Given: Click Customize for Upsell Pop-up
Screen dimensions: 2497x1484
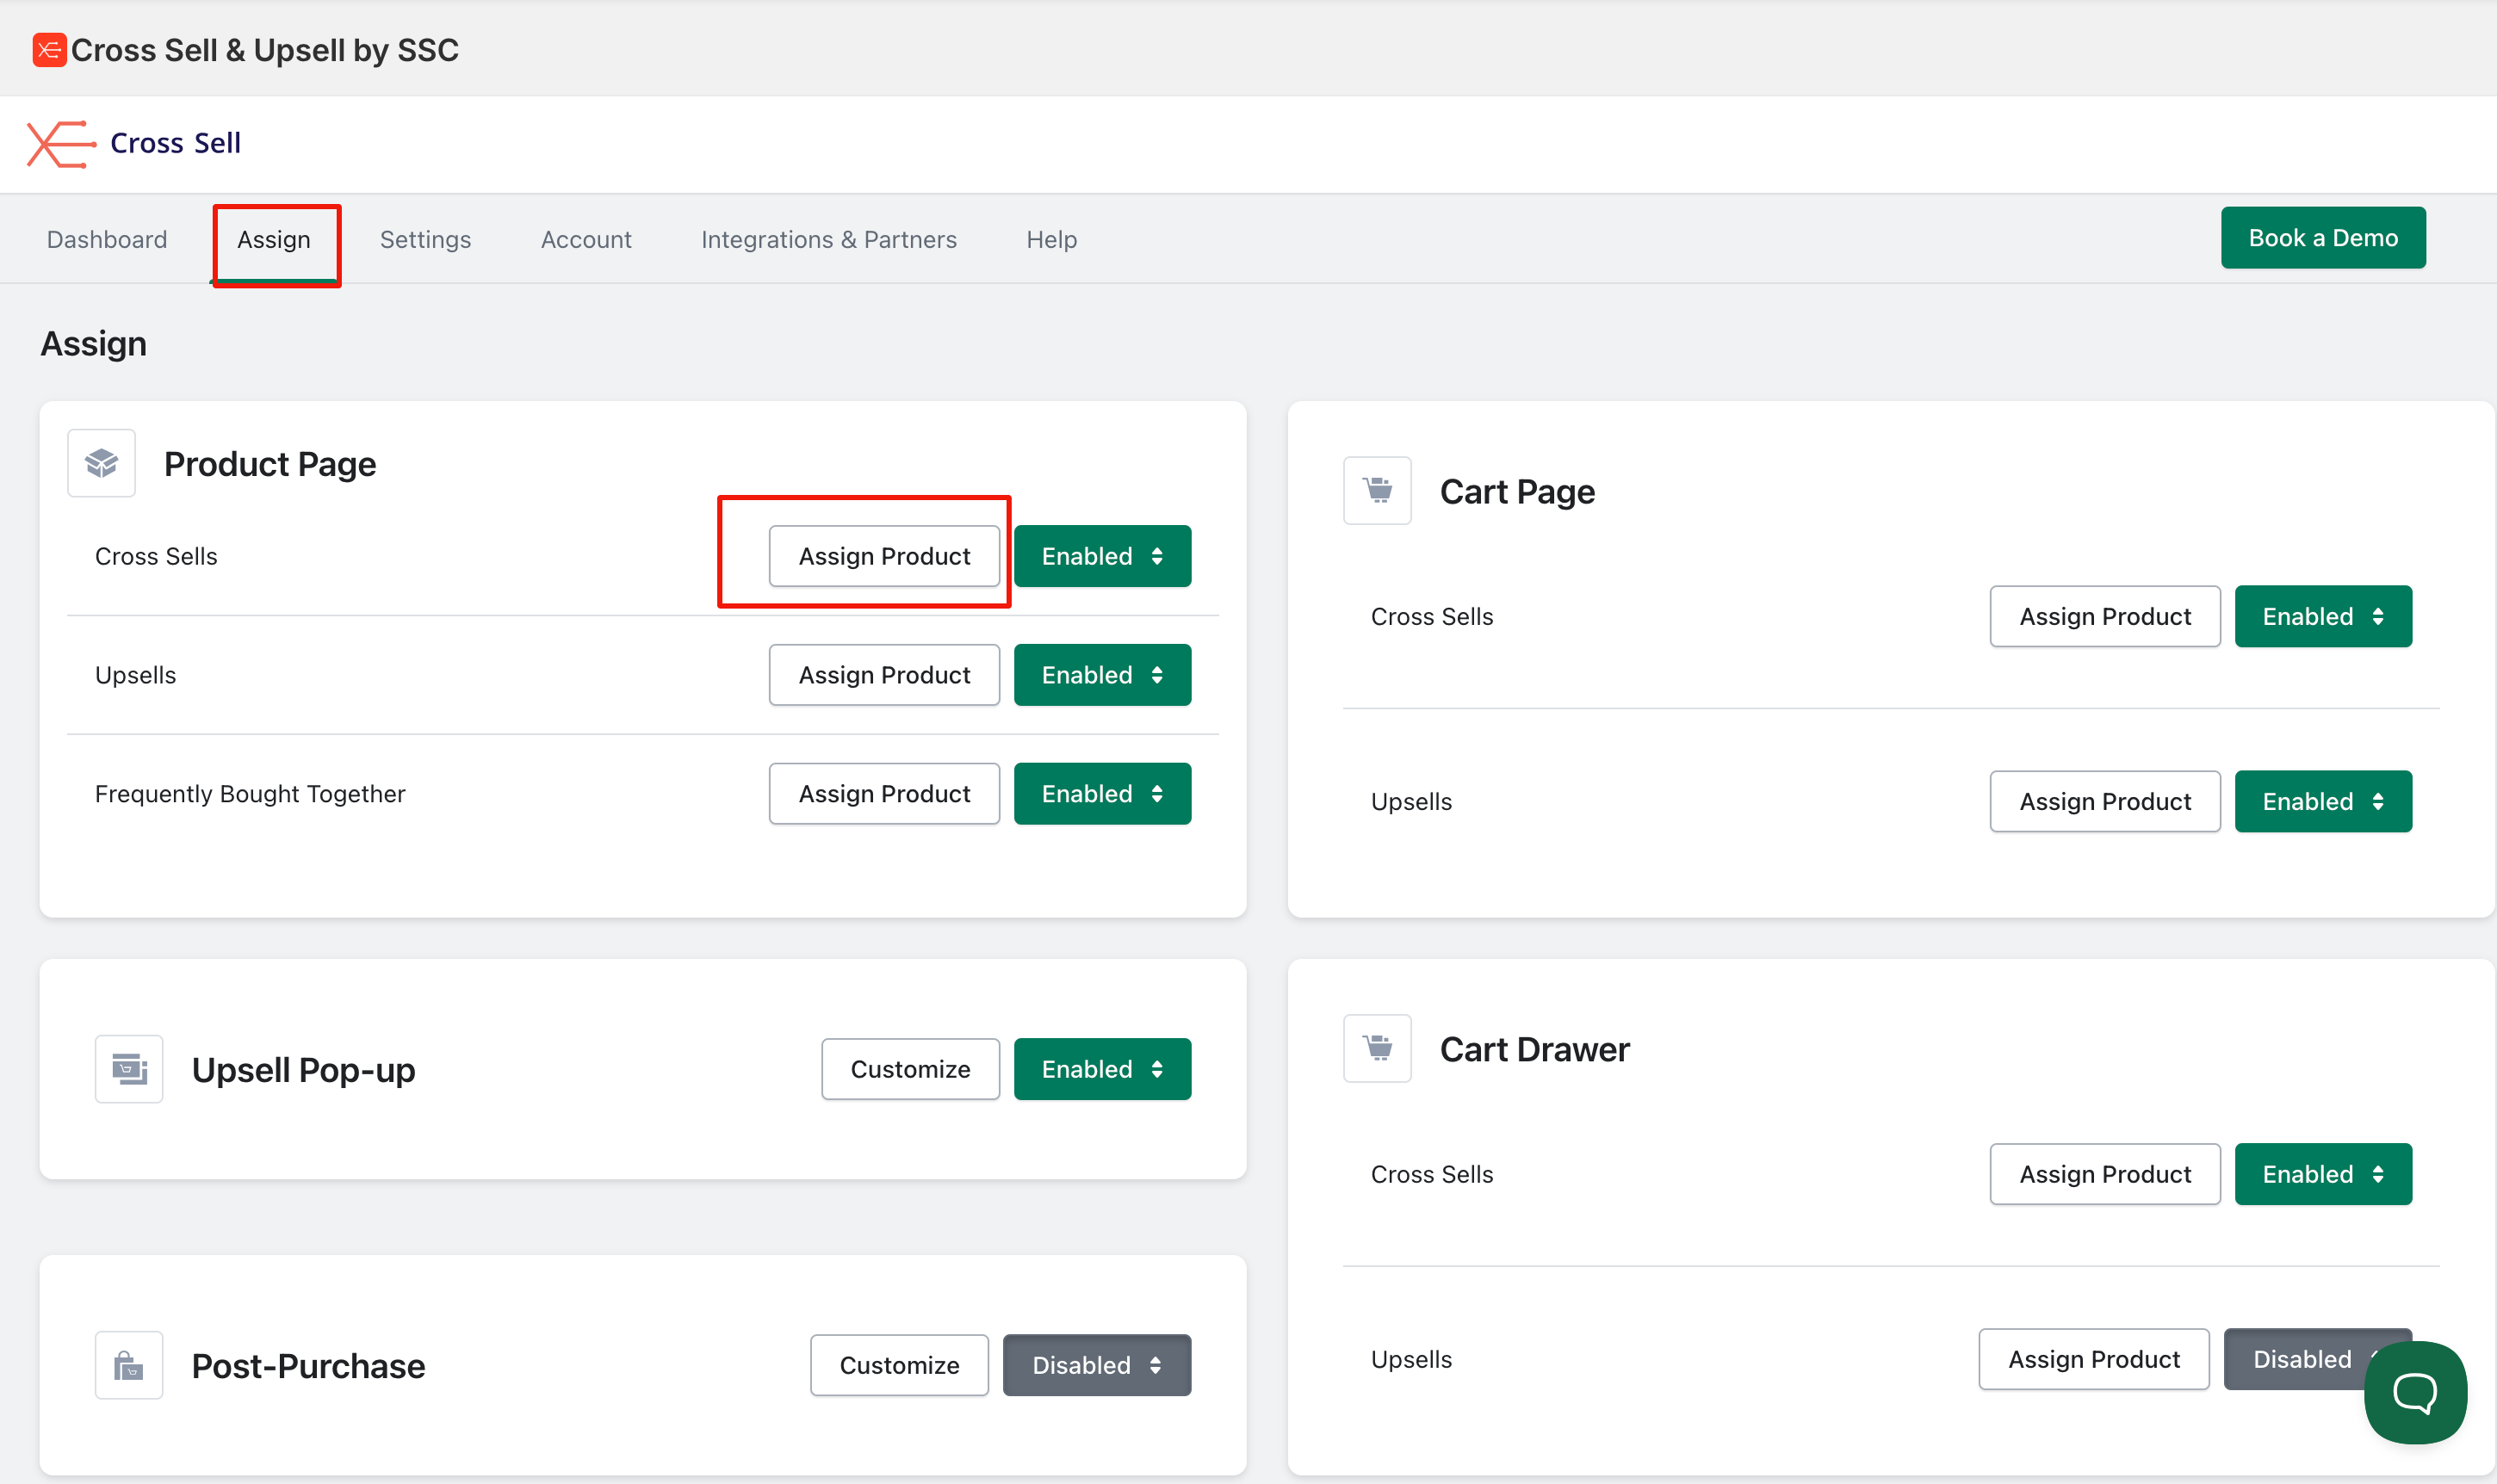Looking at the screenshot, I should [x=909, y=1069].
